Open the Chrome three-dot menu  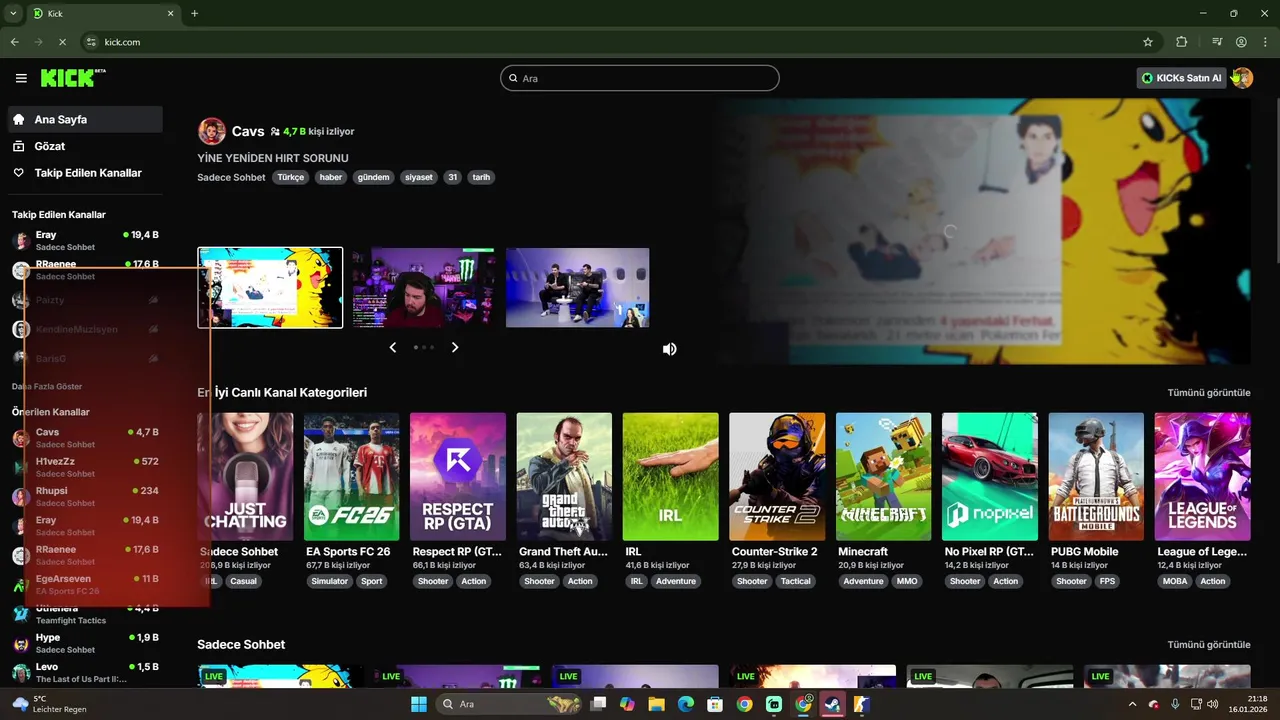[1264, 42]
